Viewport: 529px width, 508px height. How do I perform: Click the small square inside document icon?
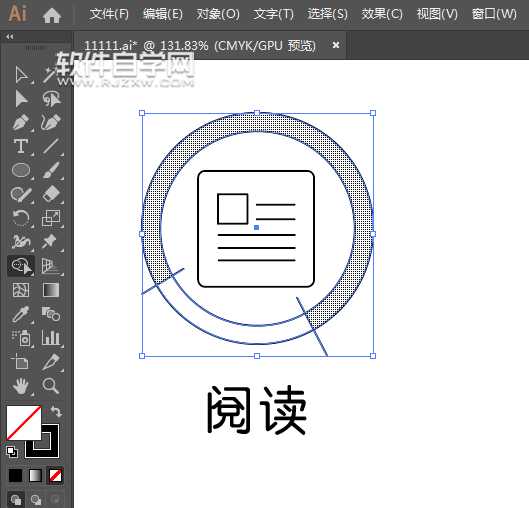pyautogui.click(x=233, y=209)
